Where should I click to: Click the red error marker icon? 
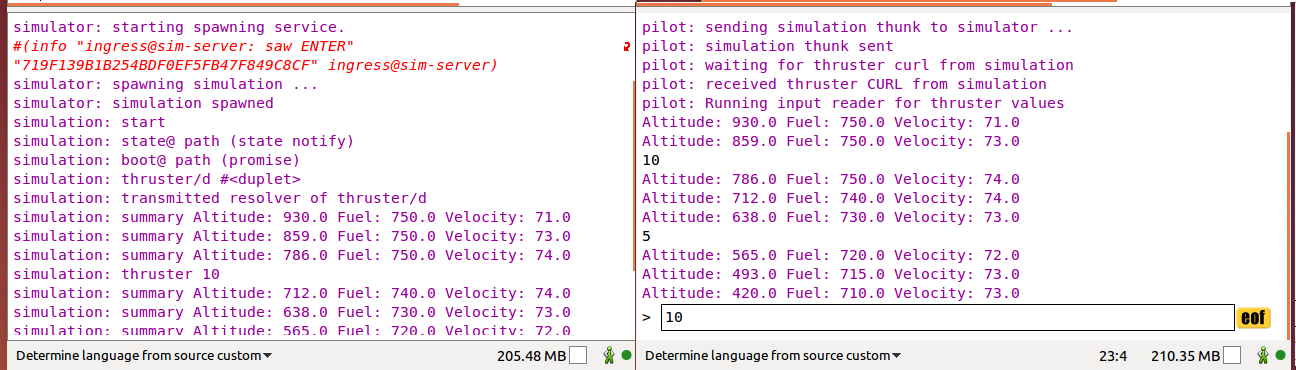point(626,47)
